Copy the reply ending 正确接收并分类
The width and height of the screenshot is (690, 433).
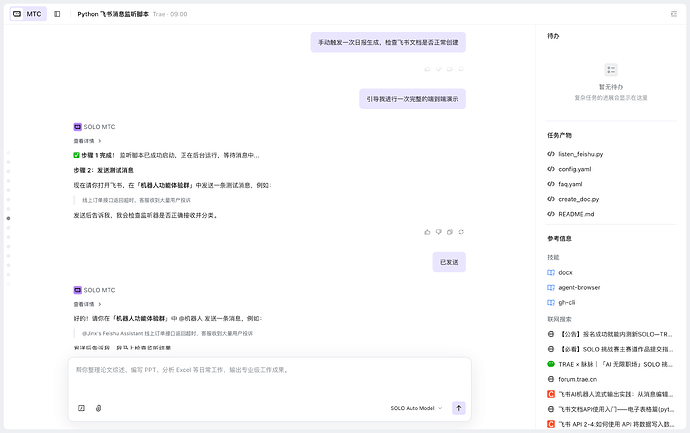coord(450,232)
